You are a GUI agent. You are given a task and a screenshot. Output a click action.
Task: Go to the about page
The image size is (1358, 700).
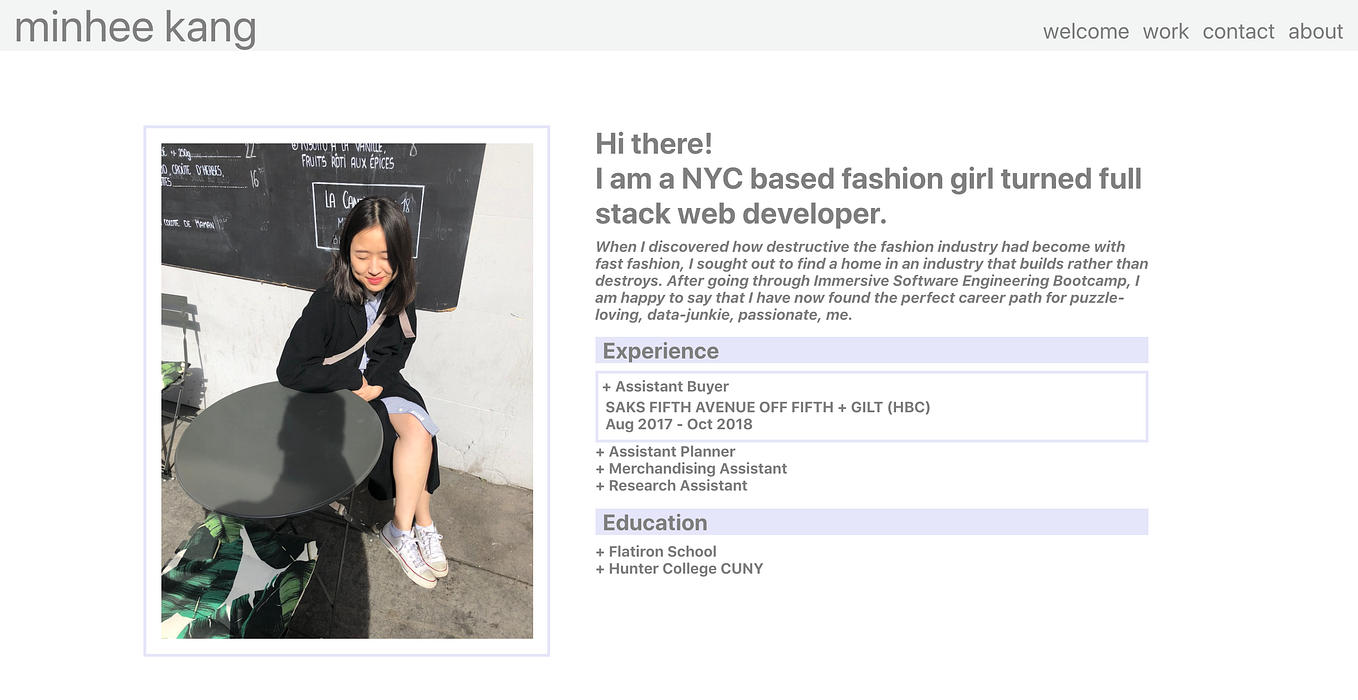tap(1315, 31)
